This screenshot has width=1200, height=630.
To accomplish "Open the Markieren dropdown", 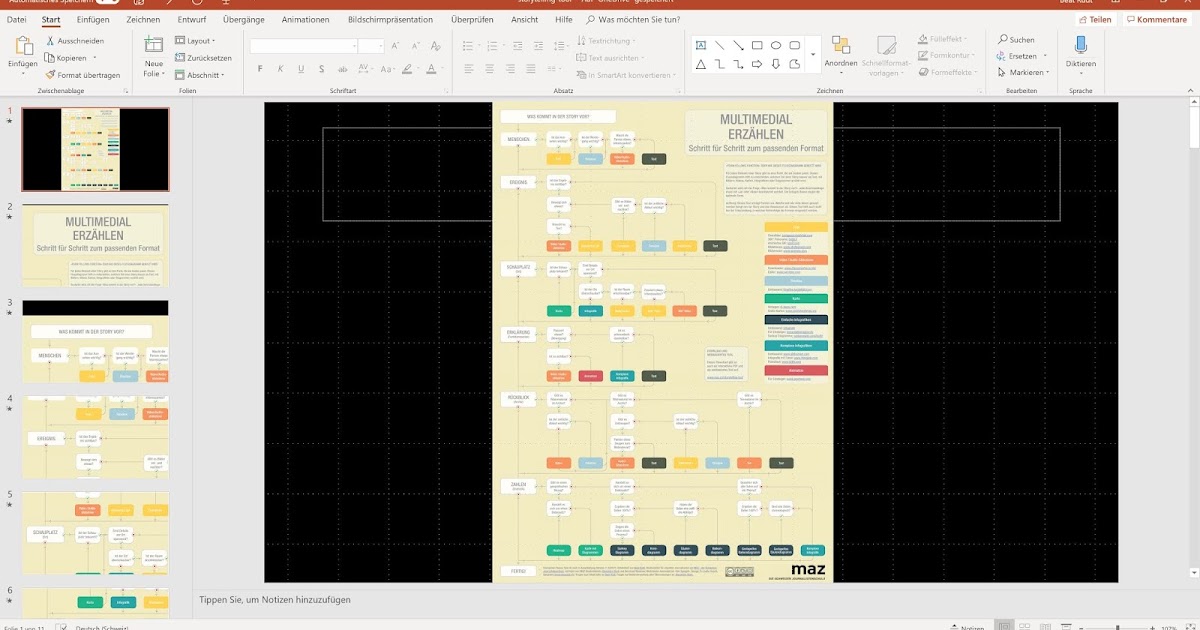I will [x=1023, y=72].
